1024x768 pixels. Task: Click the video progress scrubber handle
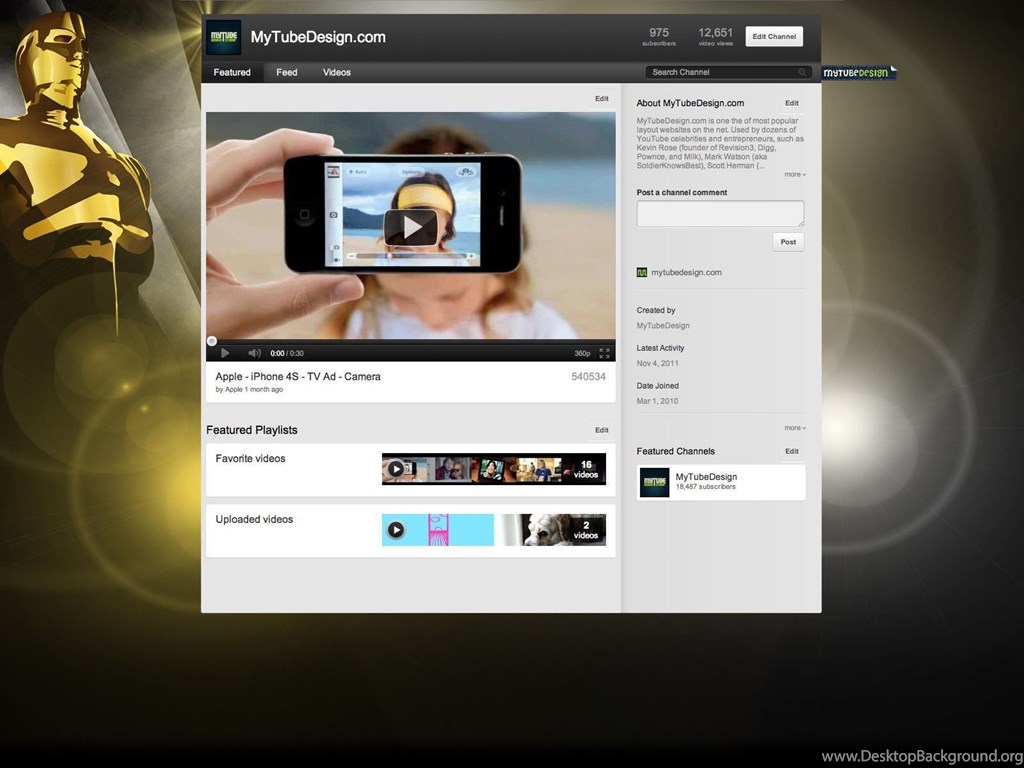point(212,341)
